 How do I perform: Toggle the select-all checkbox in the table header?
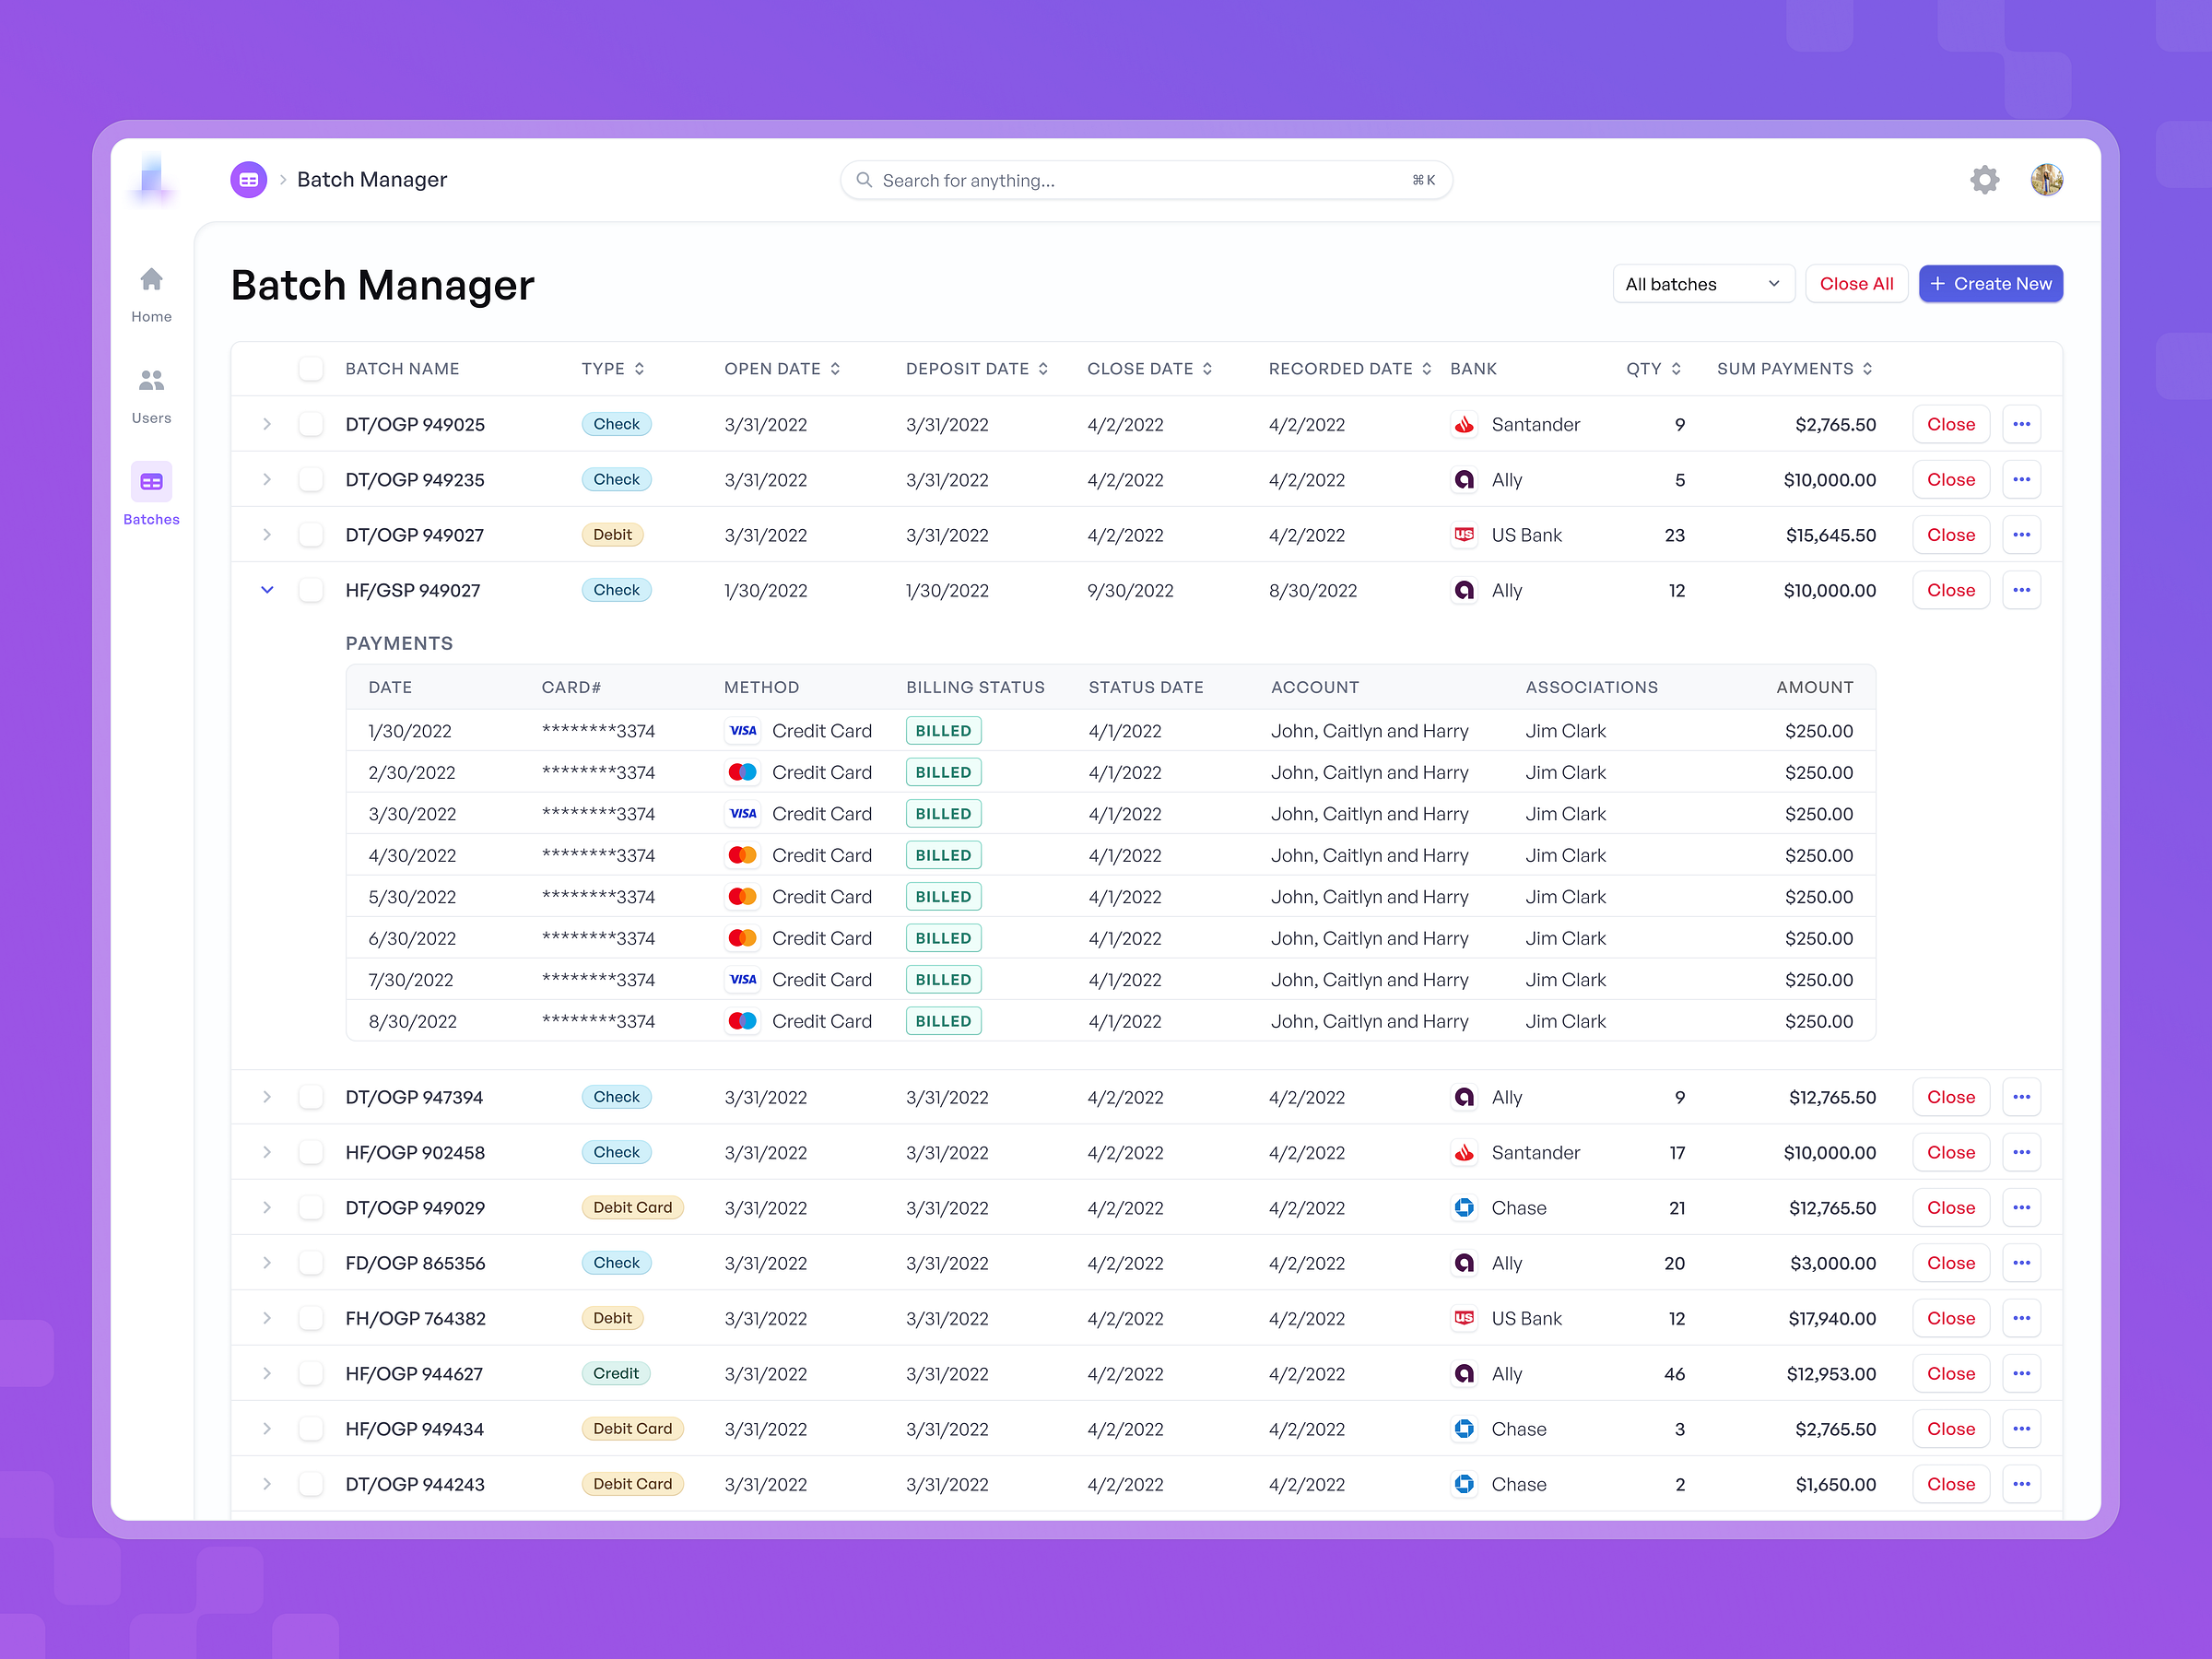(x=311, y=368)
